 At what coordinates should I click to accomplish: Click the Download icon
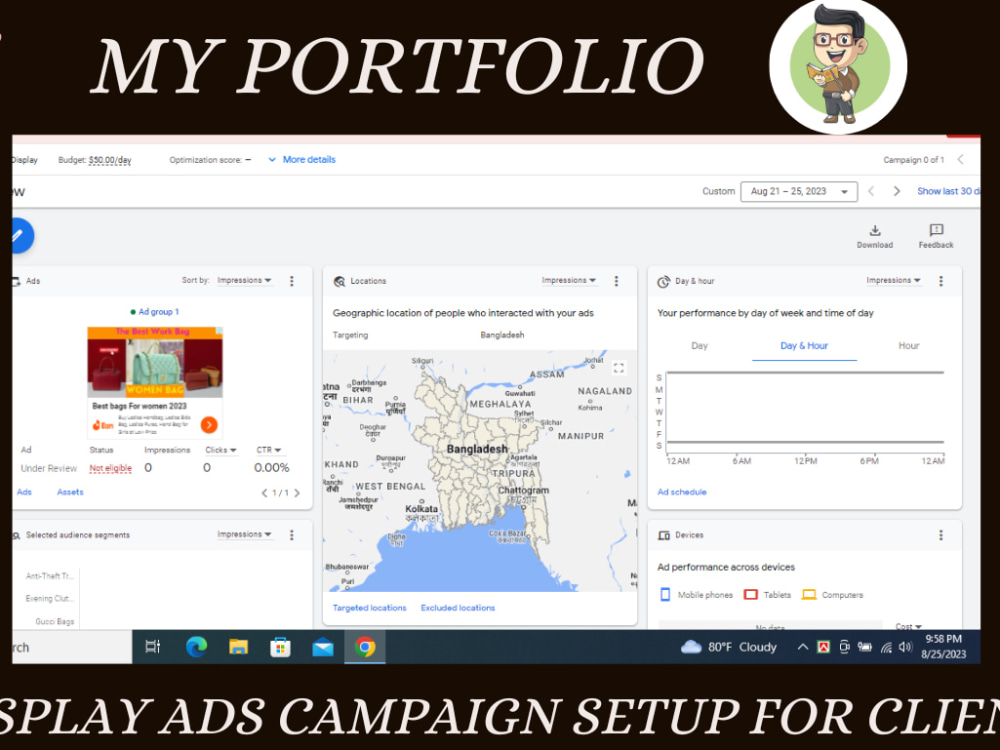874,230
